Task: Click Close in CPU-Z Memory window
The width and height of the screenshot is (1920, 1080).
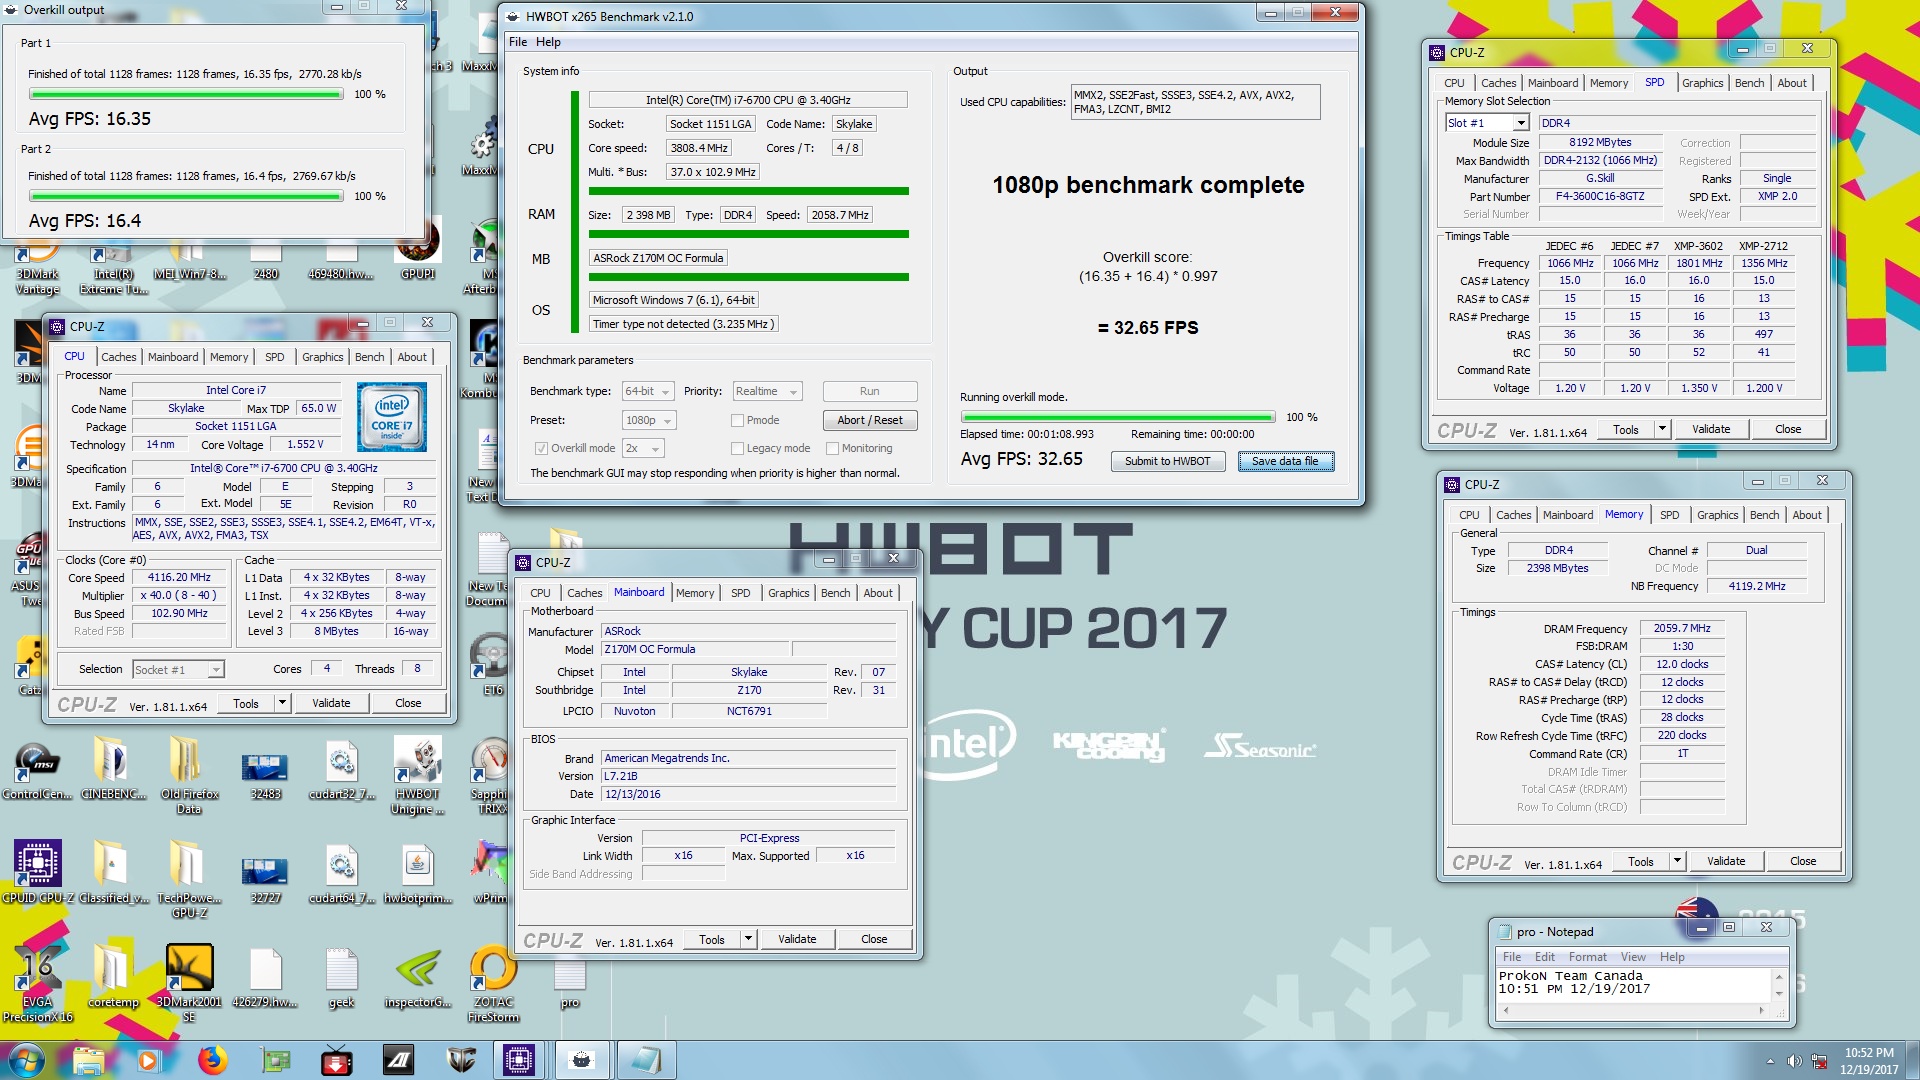Action: pos(1803,861)
